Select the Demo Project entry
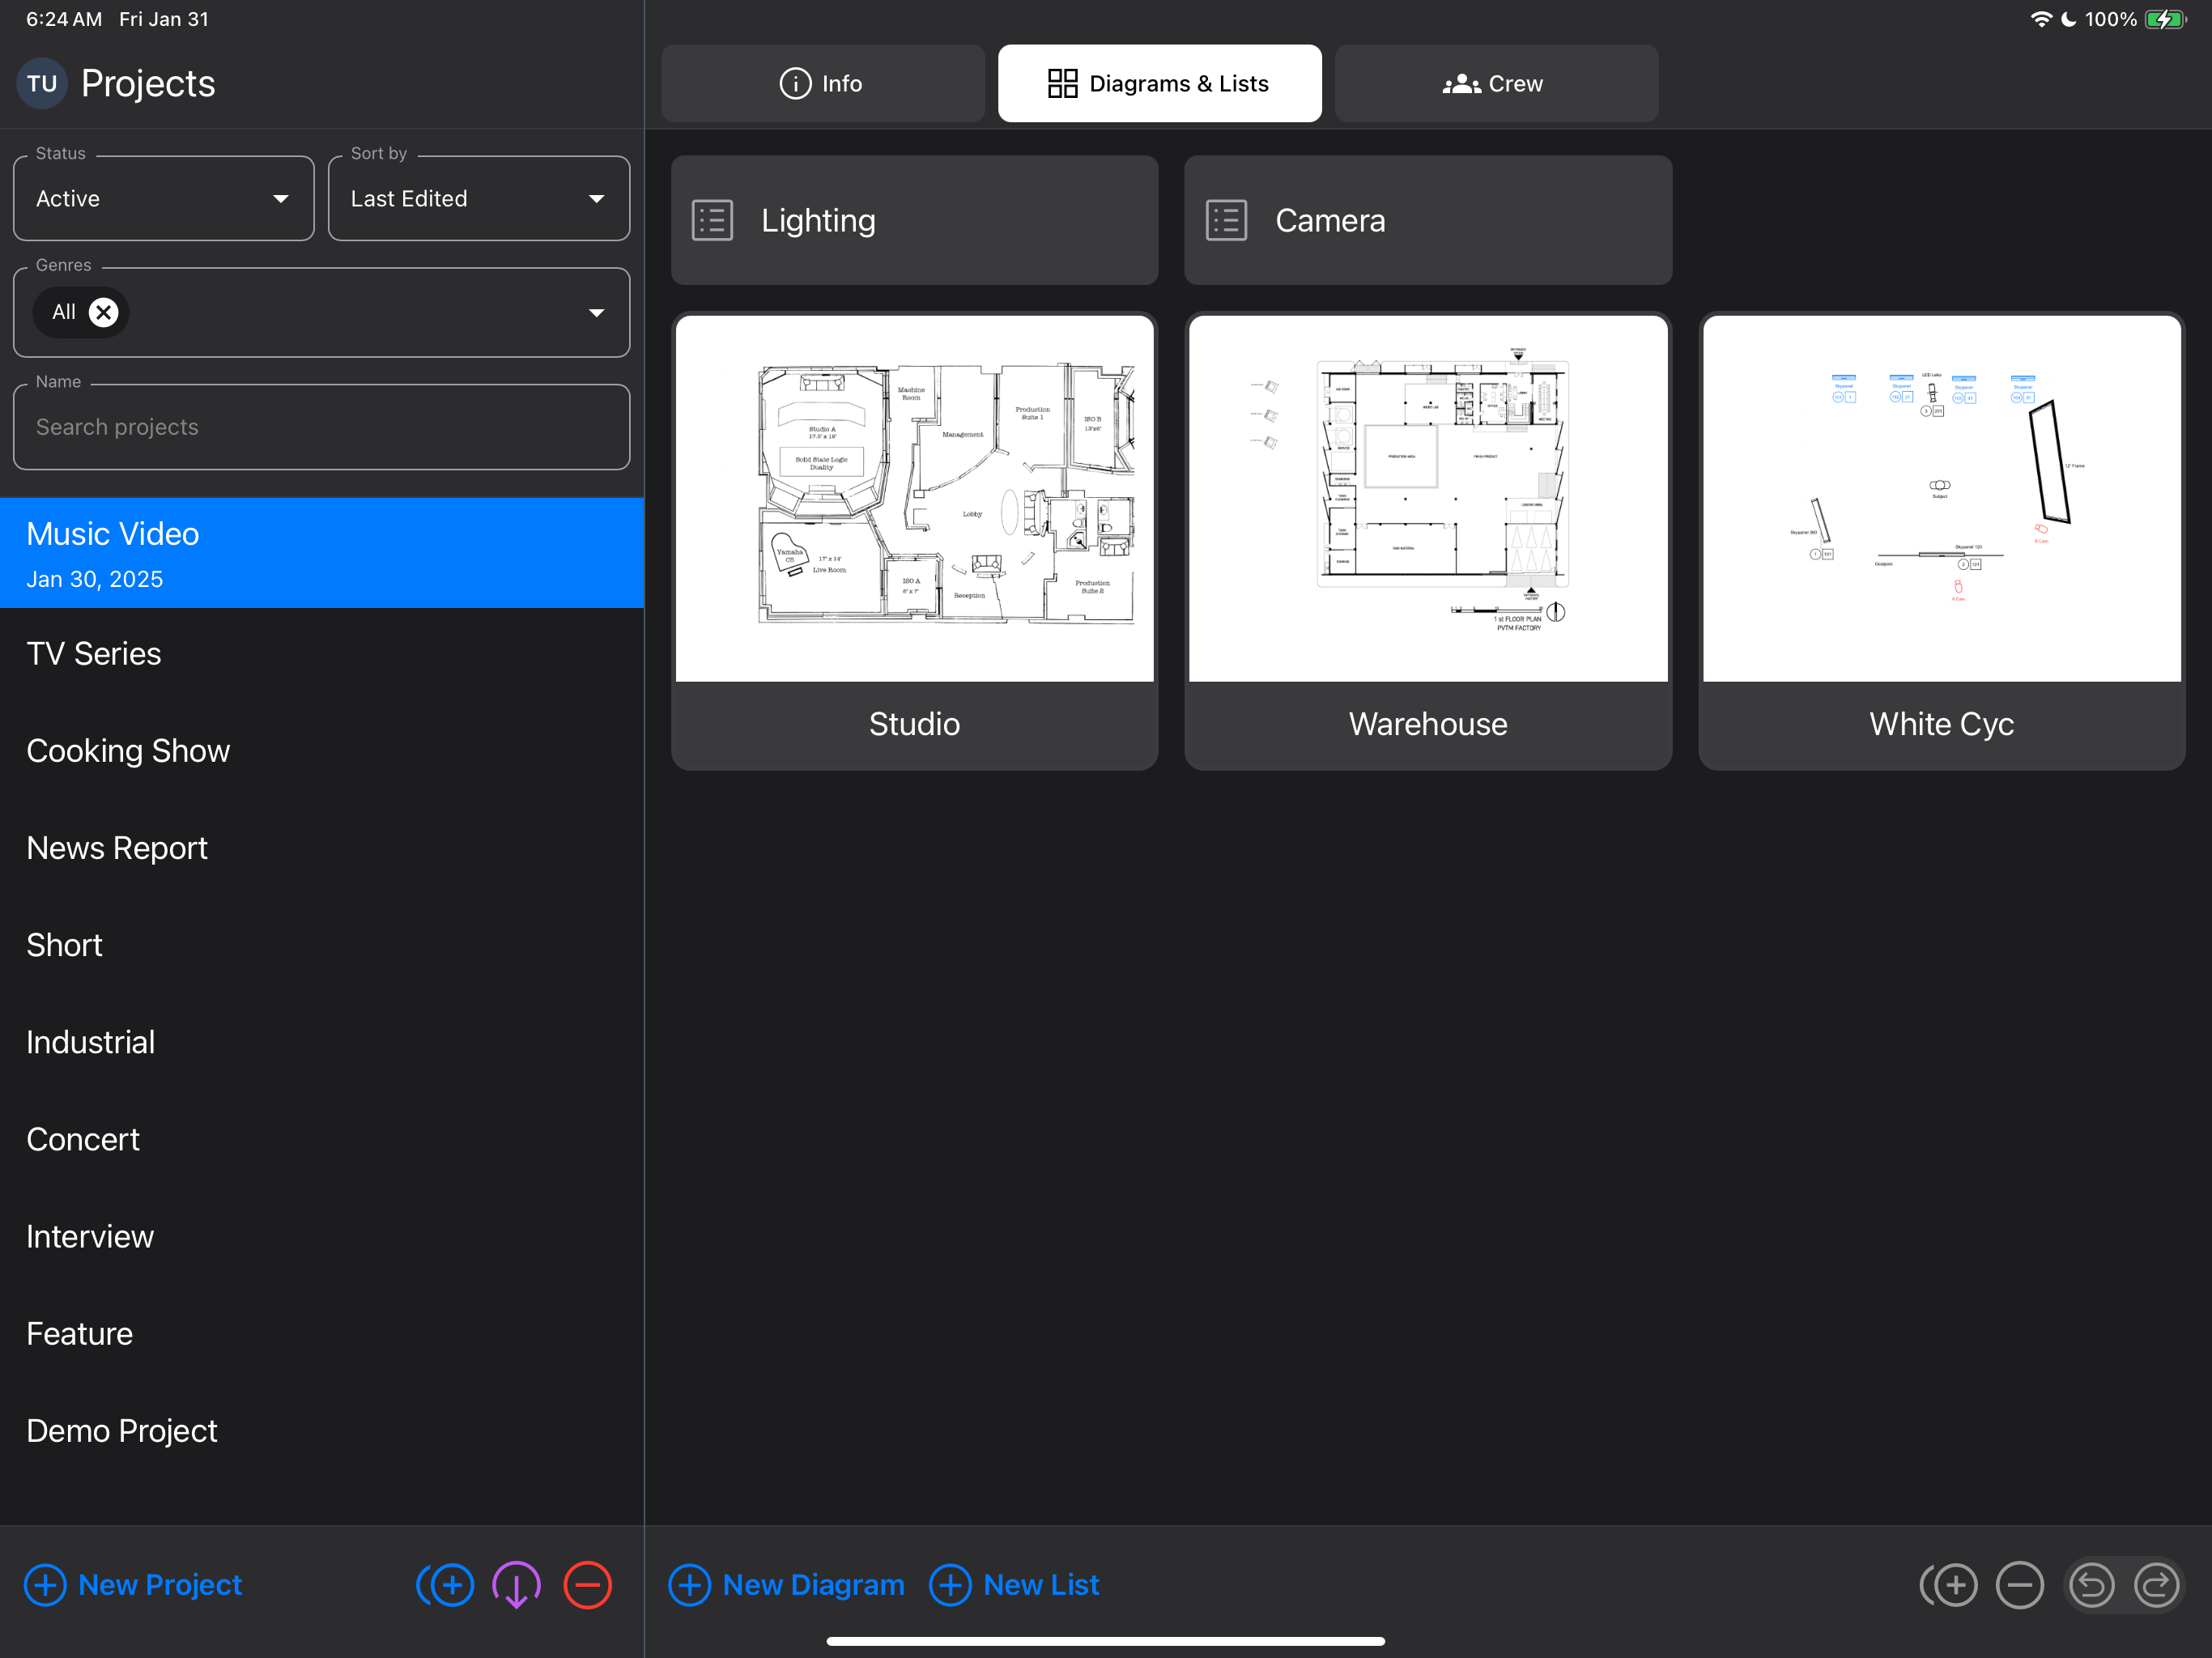The image size is (2212, 1658). pos(322,1431)
